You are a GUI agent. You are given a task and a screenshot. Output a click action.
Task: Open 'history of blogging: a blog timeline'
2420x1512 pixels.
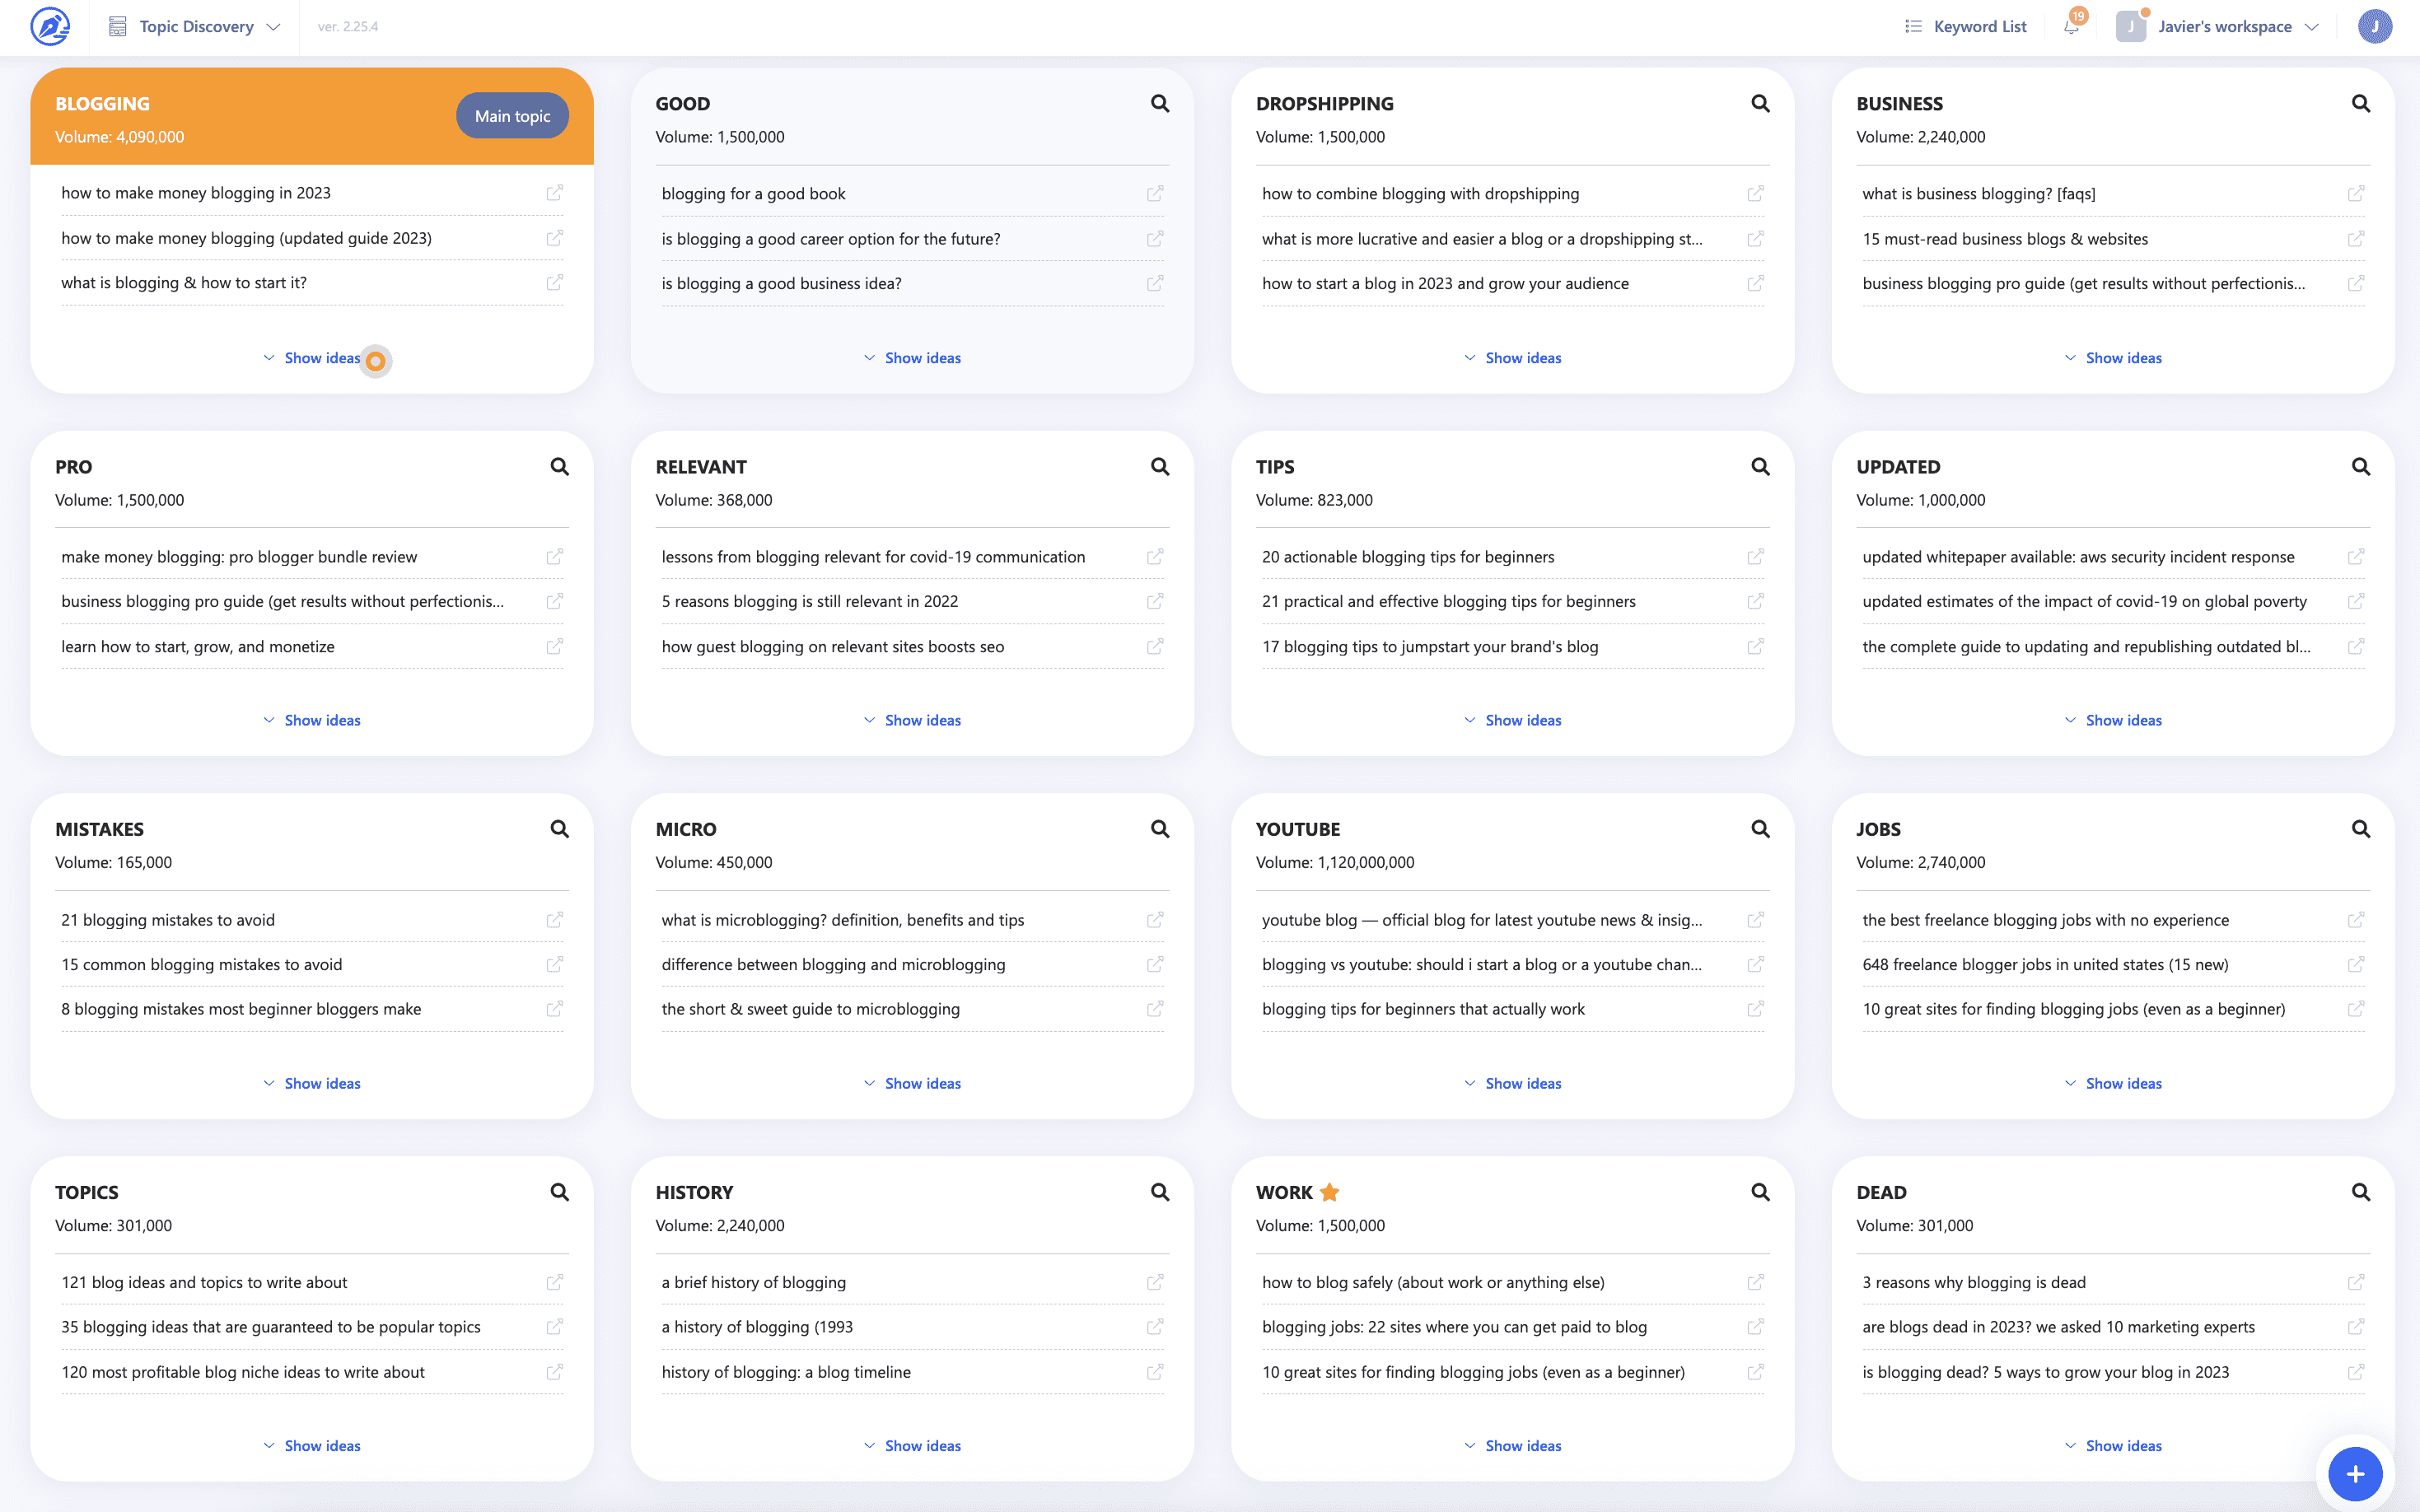click(x=786, y=1372)
